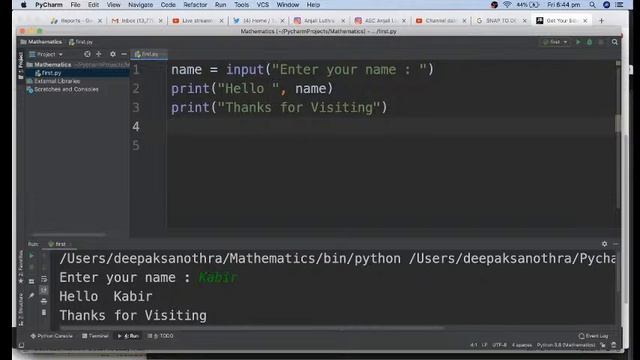640x360 pixels.
Task: Select the first.py editor tab
Action: [x=149, y=54]
